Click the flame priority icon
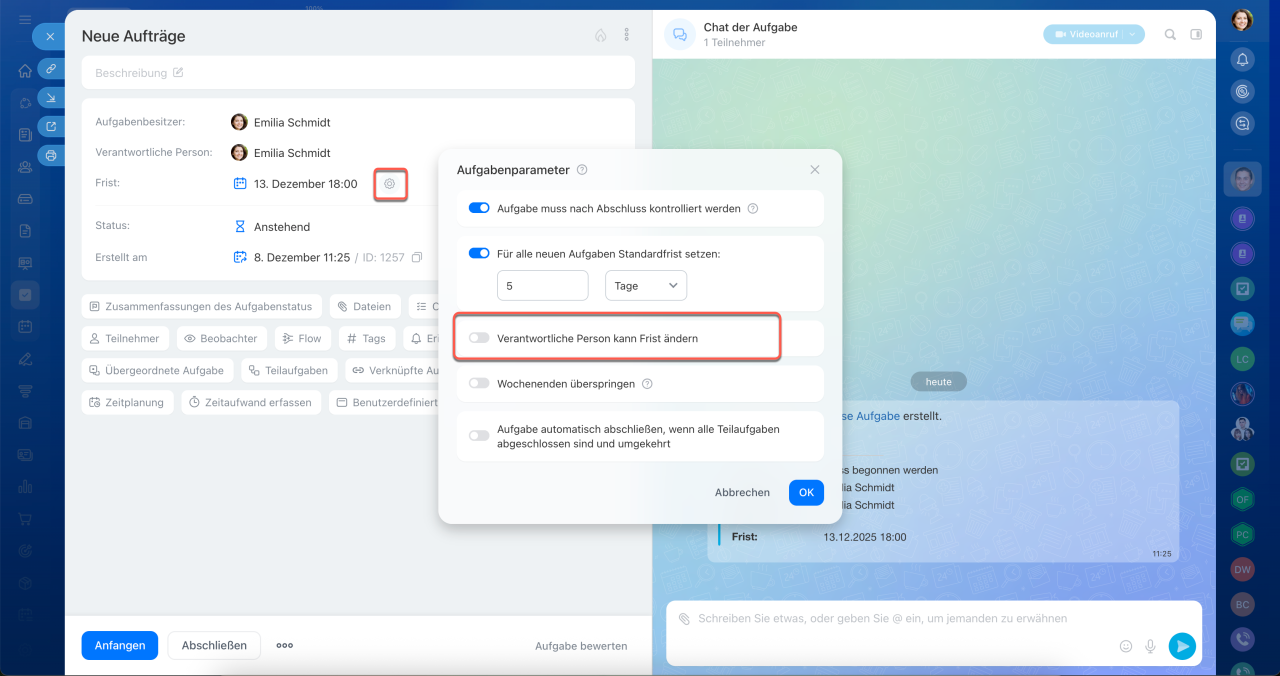 coord(600,35)
